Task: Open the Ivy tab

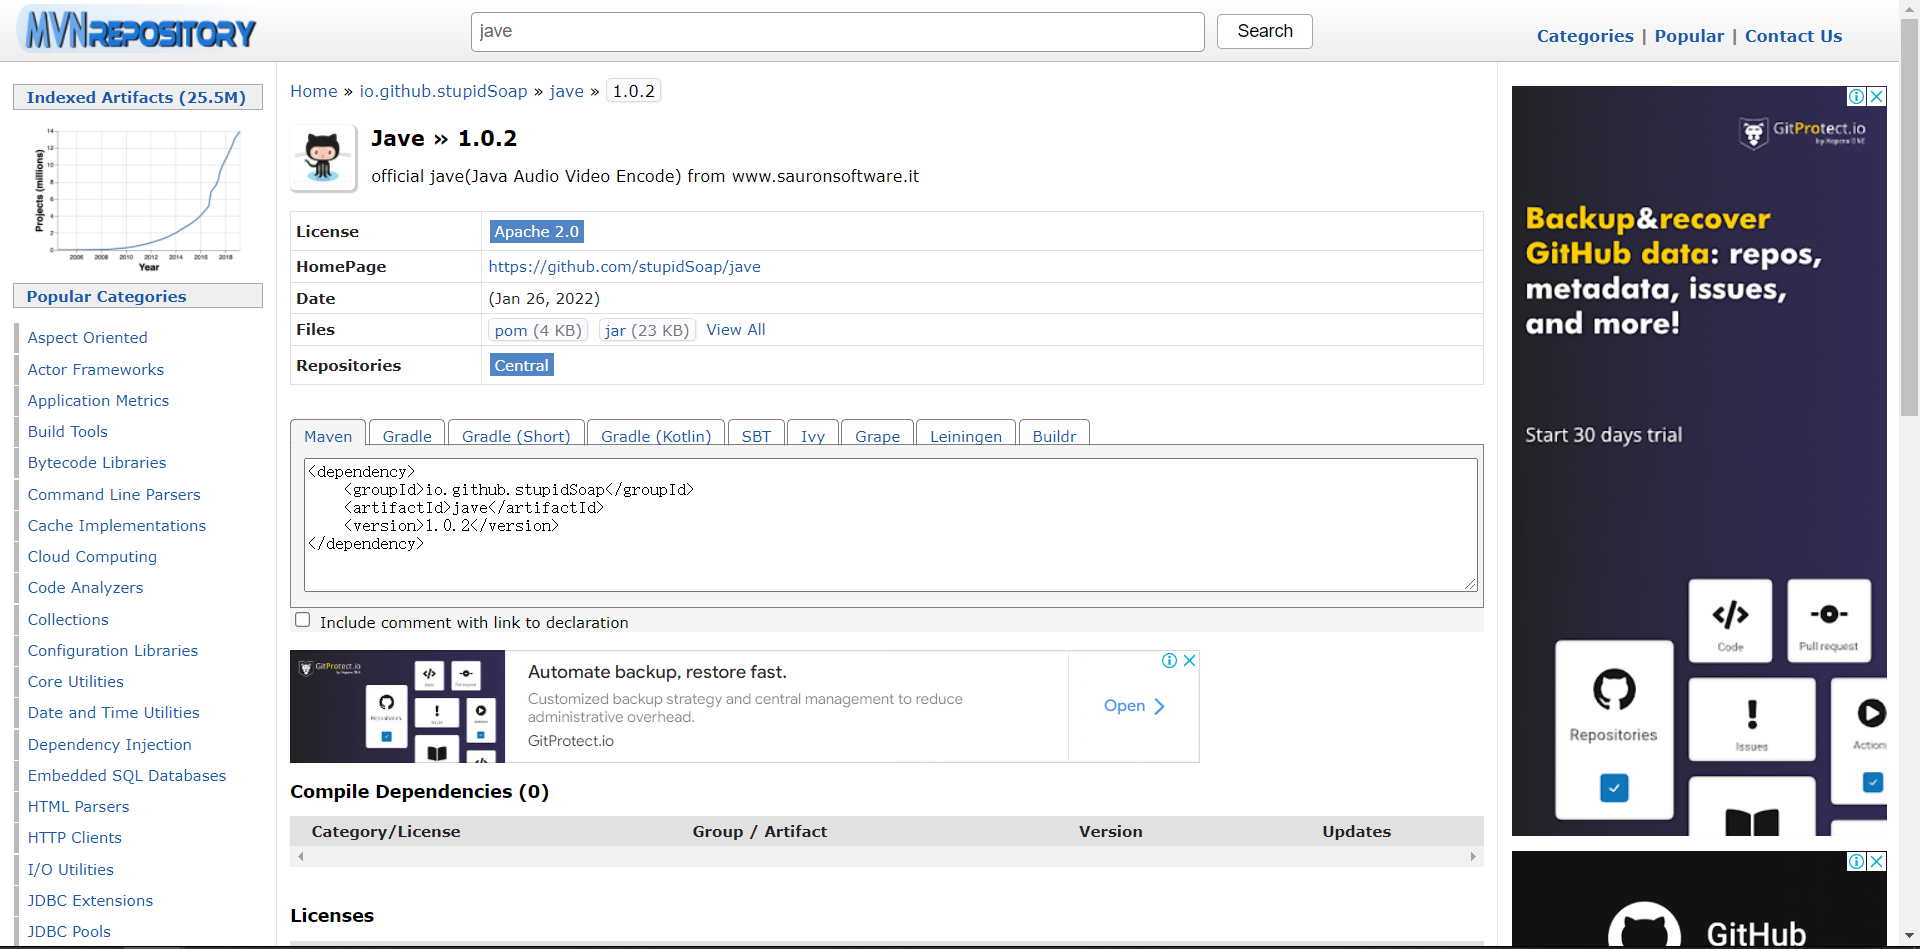Action: [x=813, y=436]
